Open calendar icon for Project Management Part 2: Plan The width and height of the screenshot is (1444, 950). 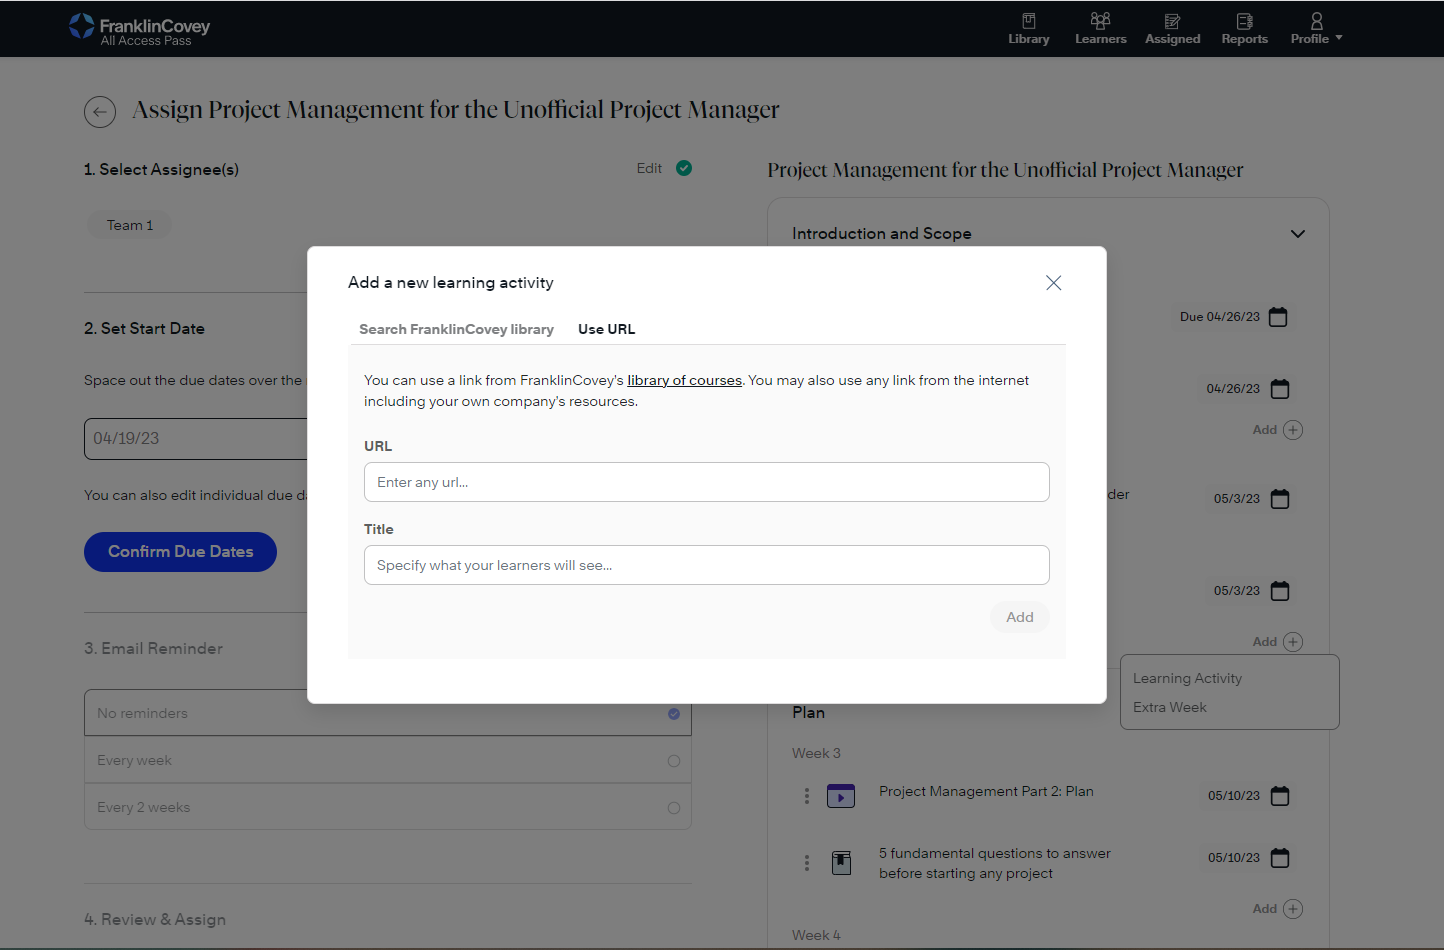pos(1280,796)
